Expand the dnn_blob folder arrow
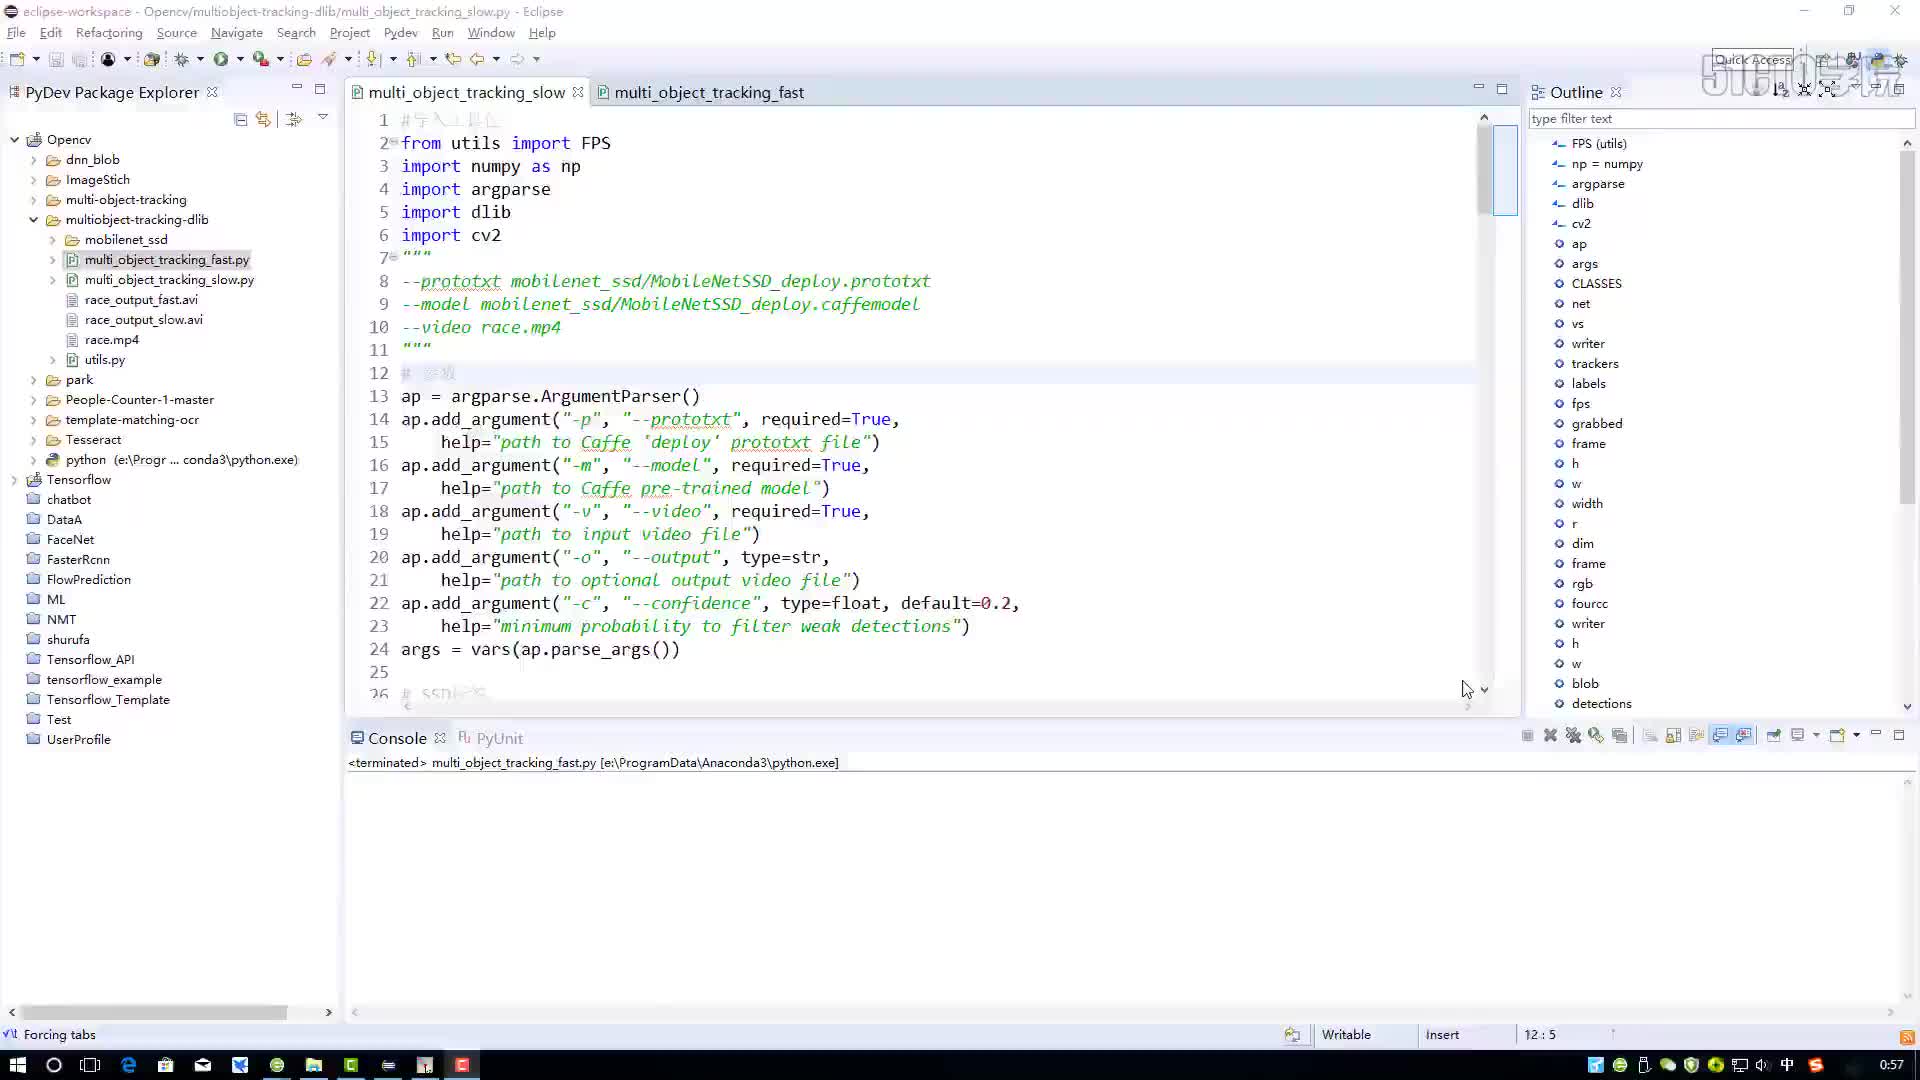The height and width of the screenshot is (1080, 1920). click(34, 160)
